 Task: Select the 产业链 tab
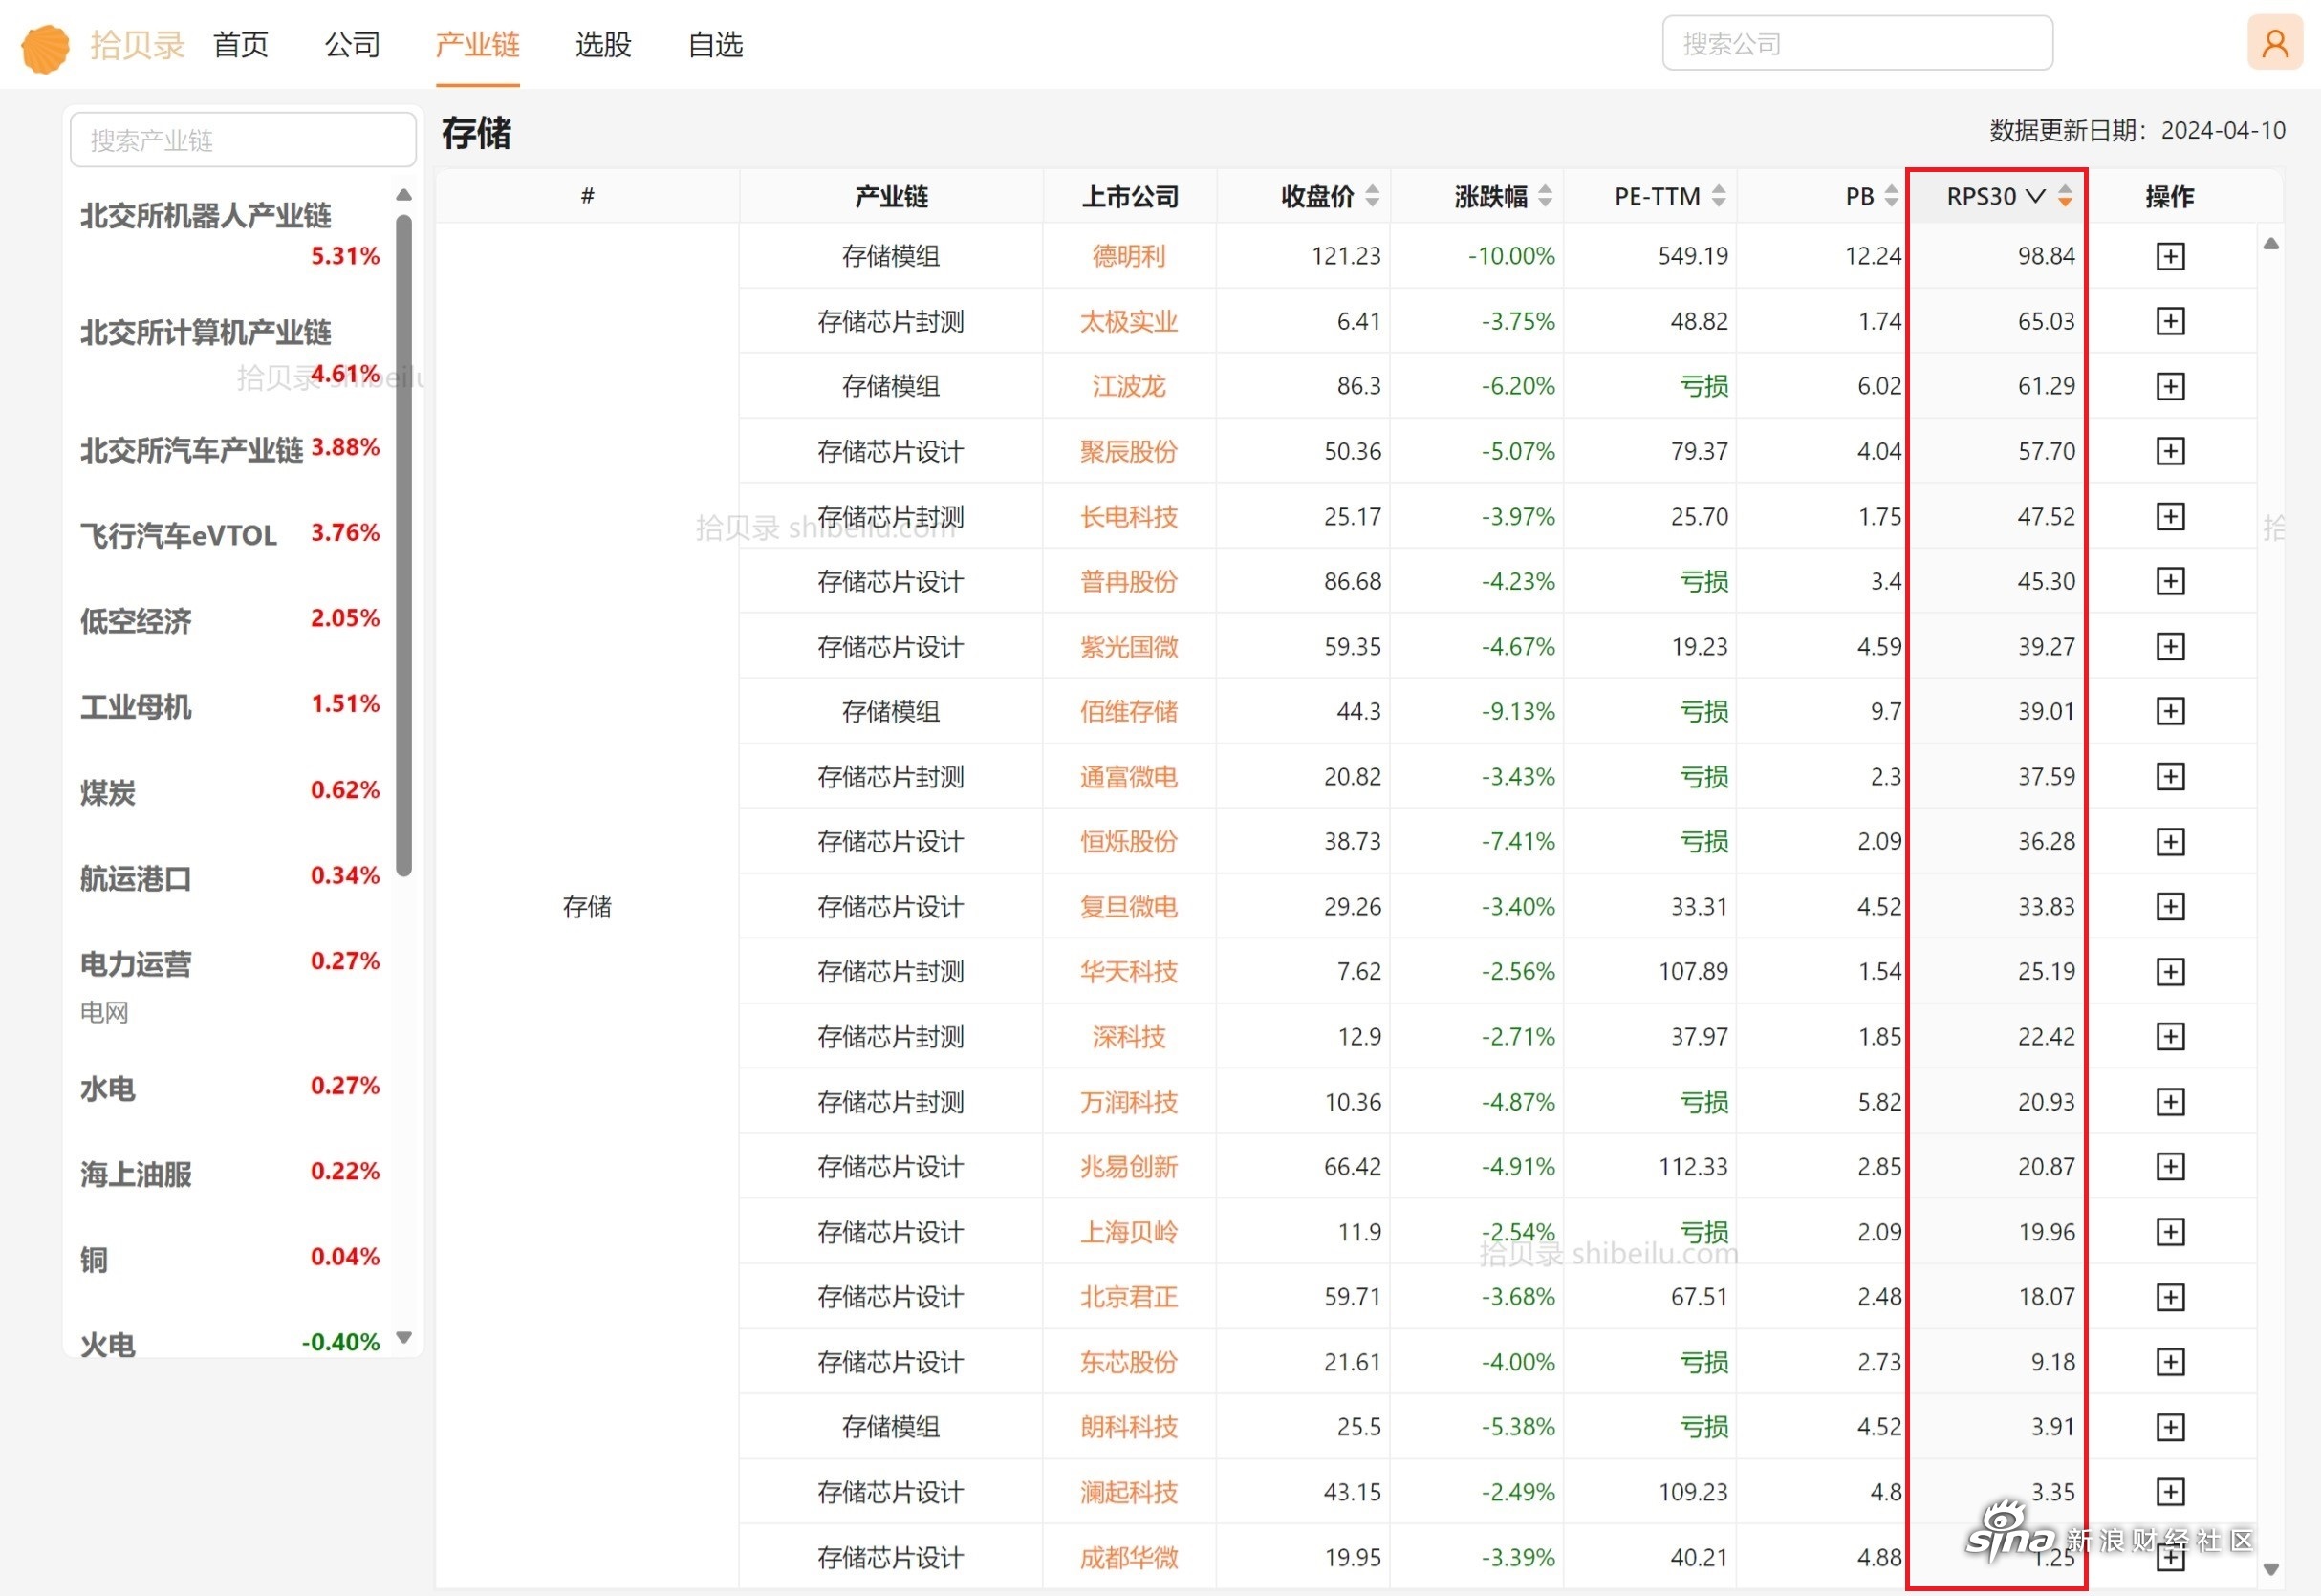click(x=477, y=44)
